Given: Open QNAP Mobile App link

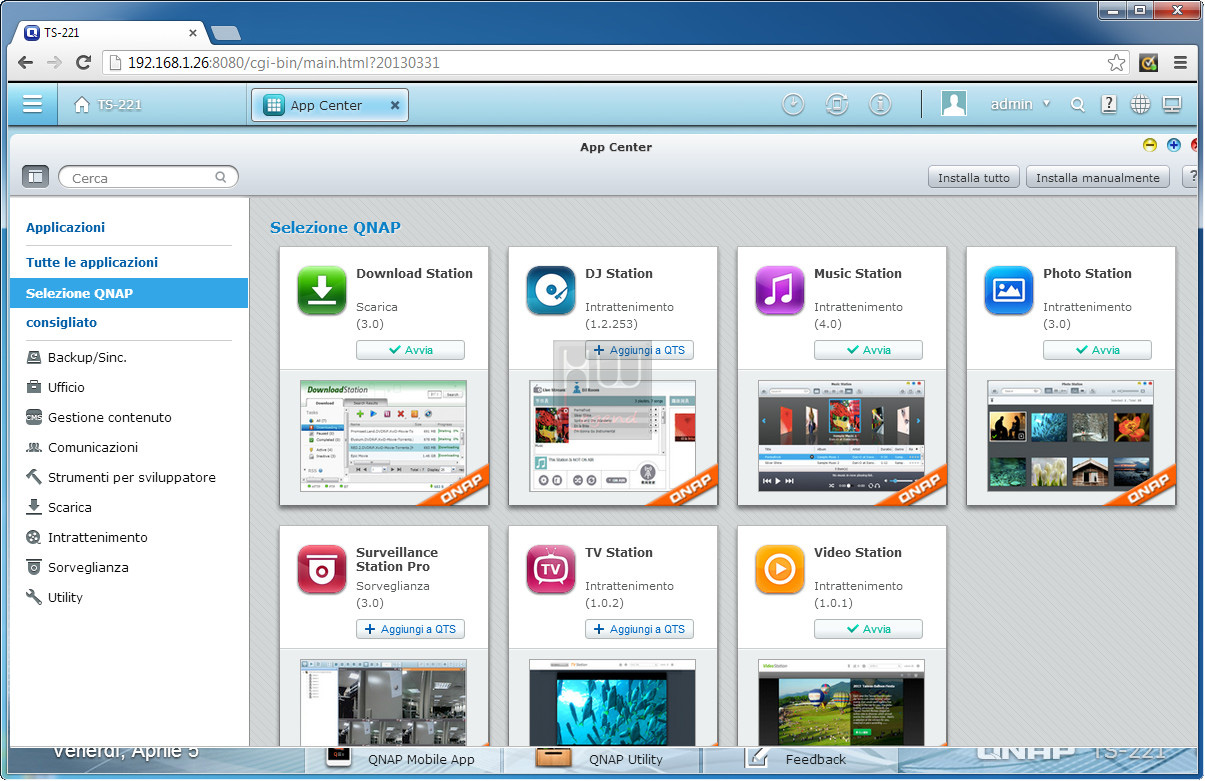Looking at the screenshot, I should tap(421, 759).
